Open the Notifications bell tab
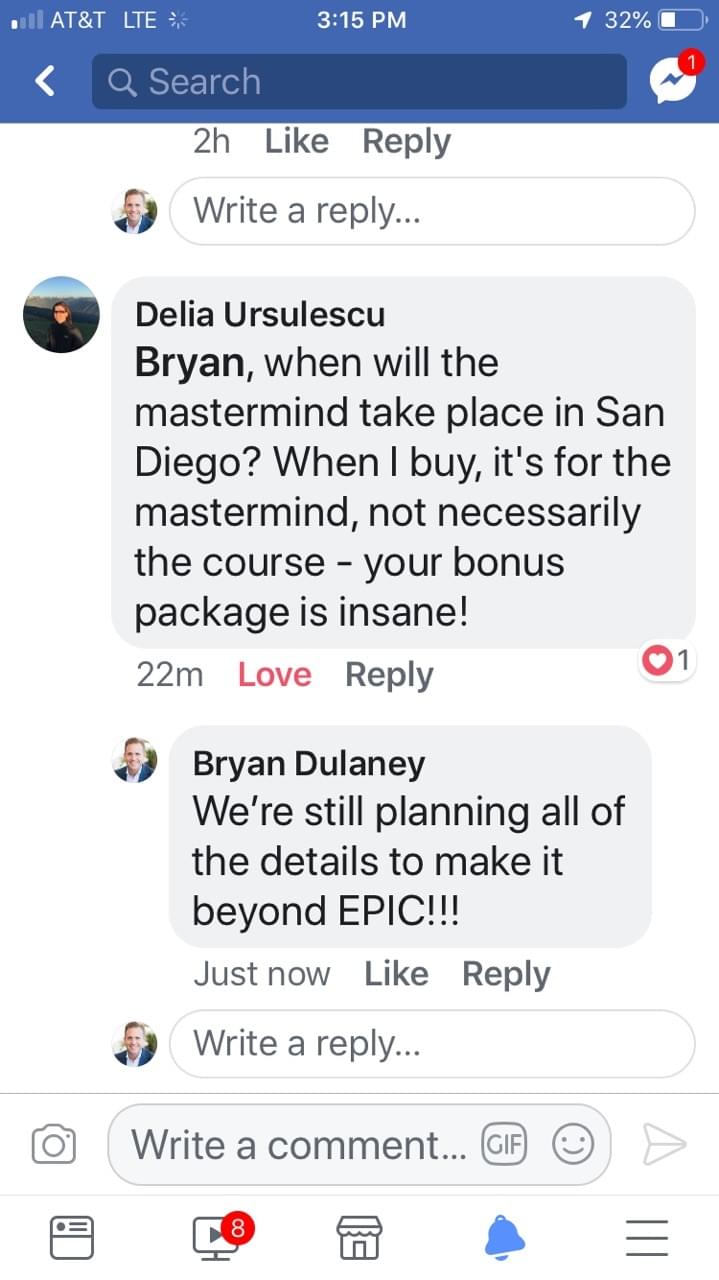The width and height of the screenshot is (719, 1280). pos(504,1237)
